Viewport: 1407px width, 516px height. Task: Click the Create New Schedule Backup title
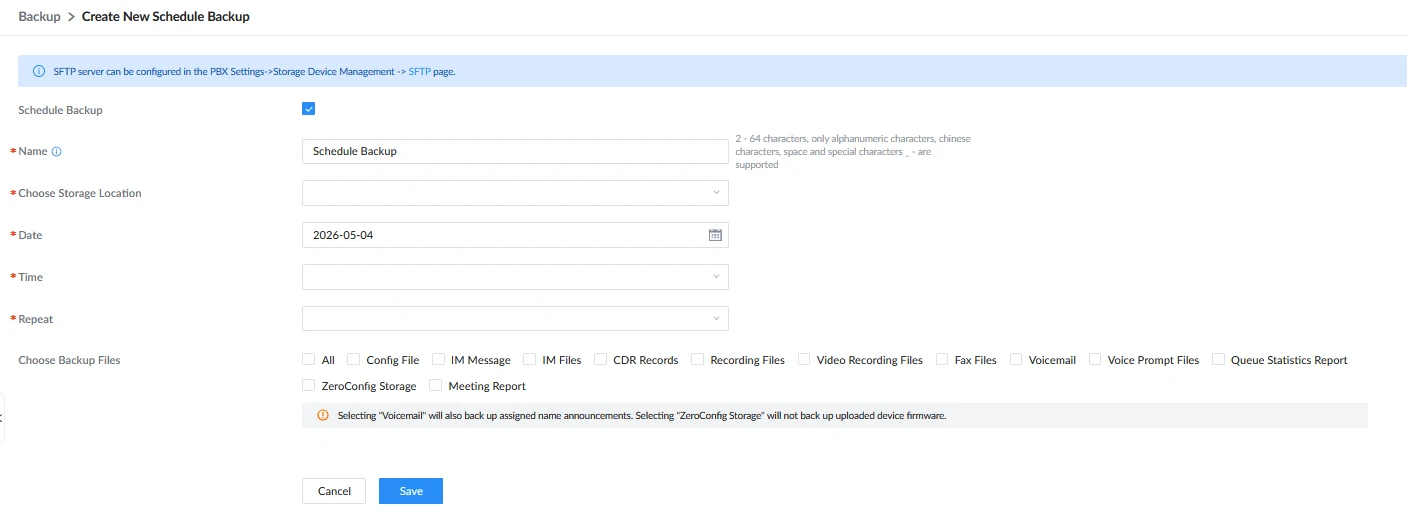pyautogui.click(x=166, y=16)
